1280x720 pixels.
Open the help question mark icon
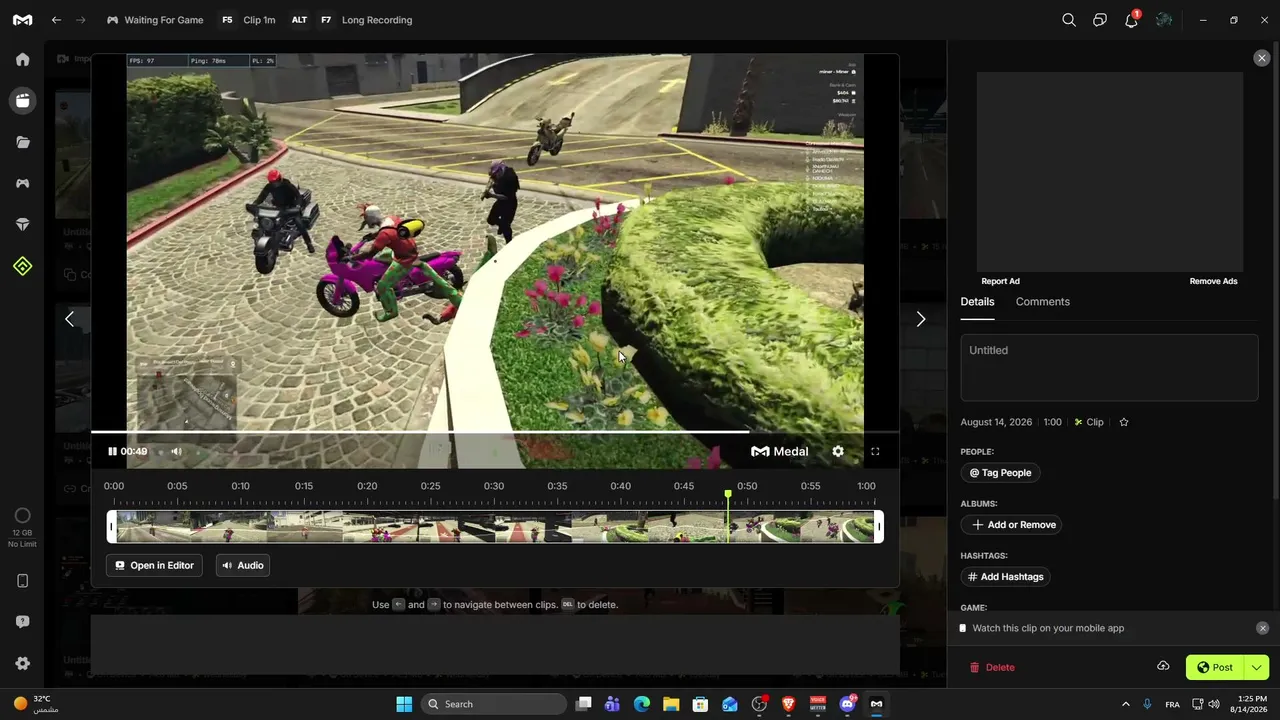click(x=22, y=622)
